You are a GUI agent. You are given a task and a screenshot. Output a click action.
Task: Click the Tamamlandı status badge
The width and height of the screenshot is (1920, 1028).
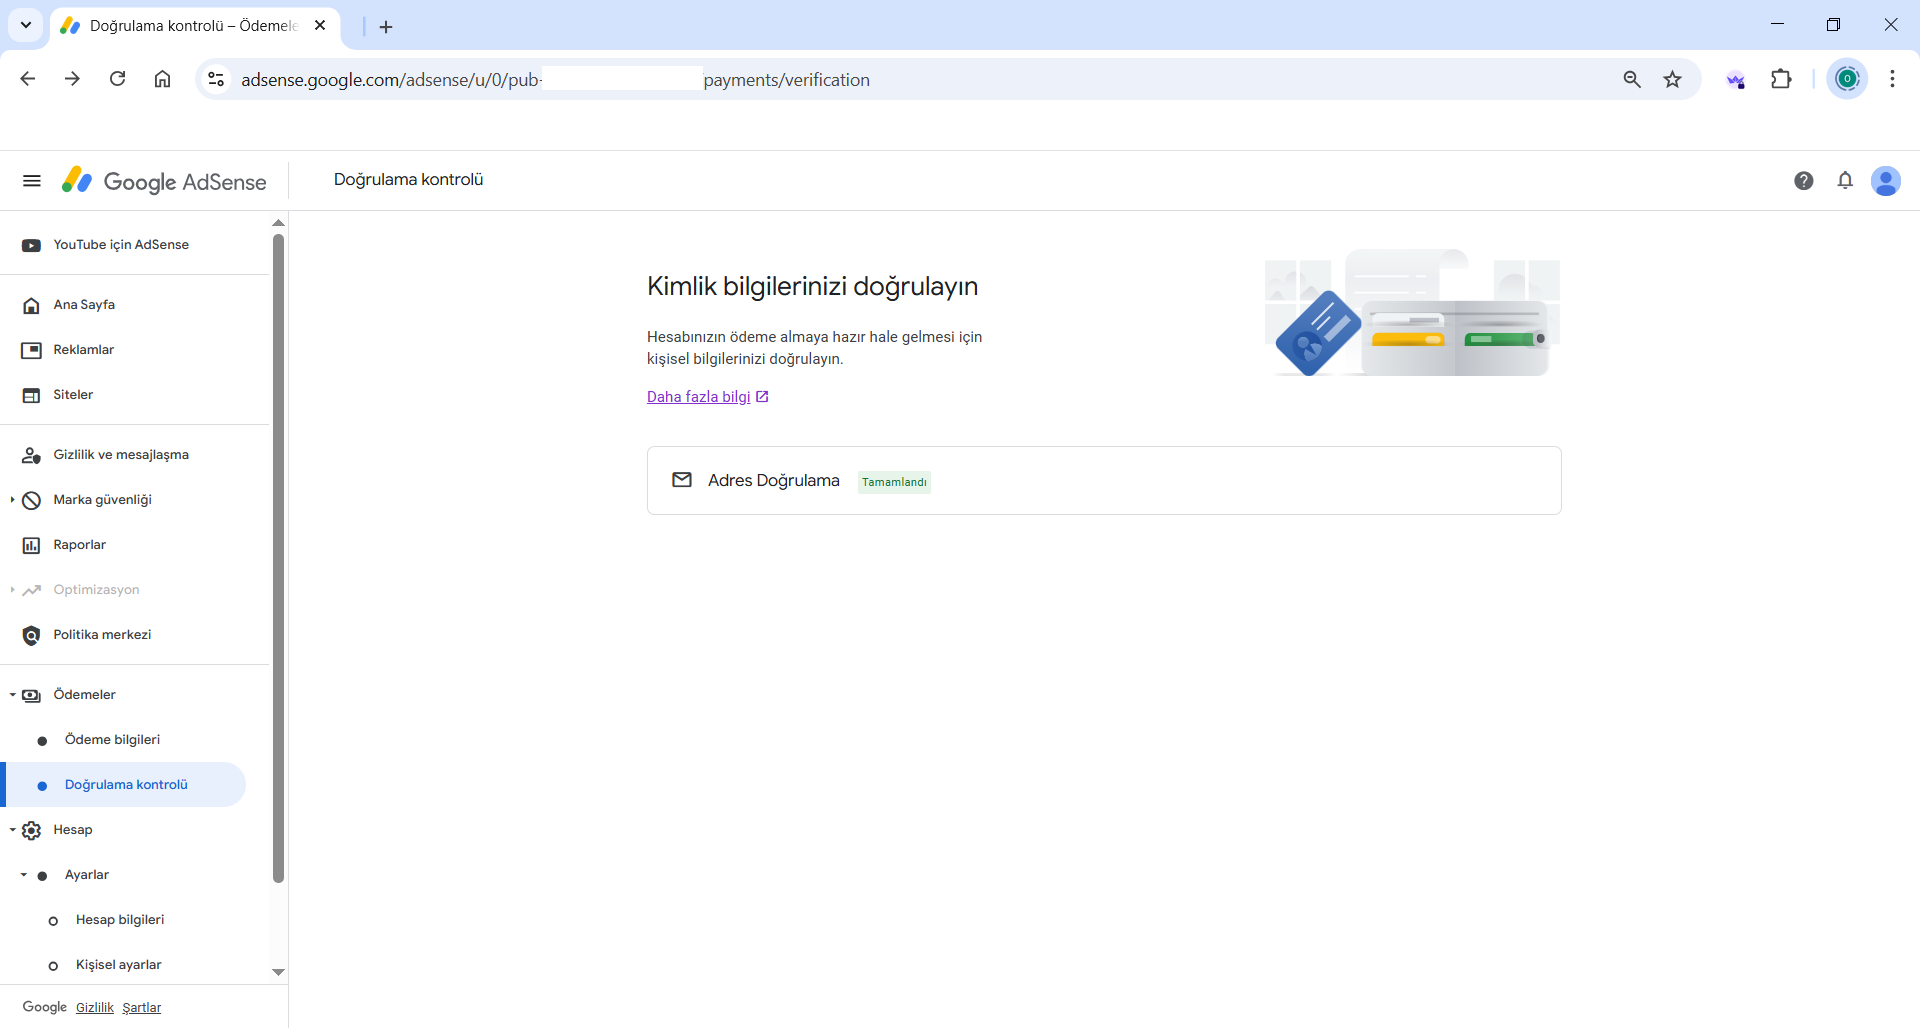click(x=894, y=482)
